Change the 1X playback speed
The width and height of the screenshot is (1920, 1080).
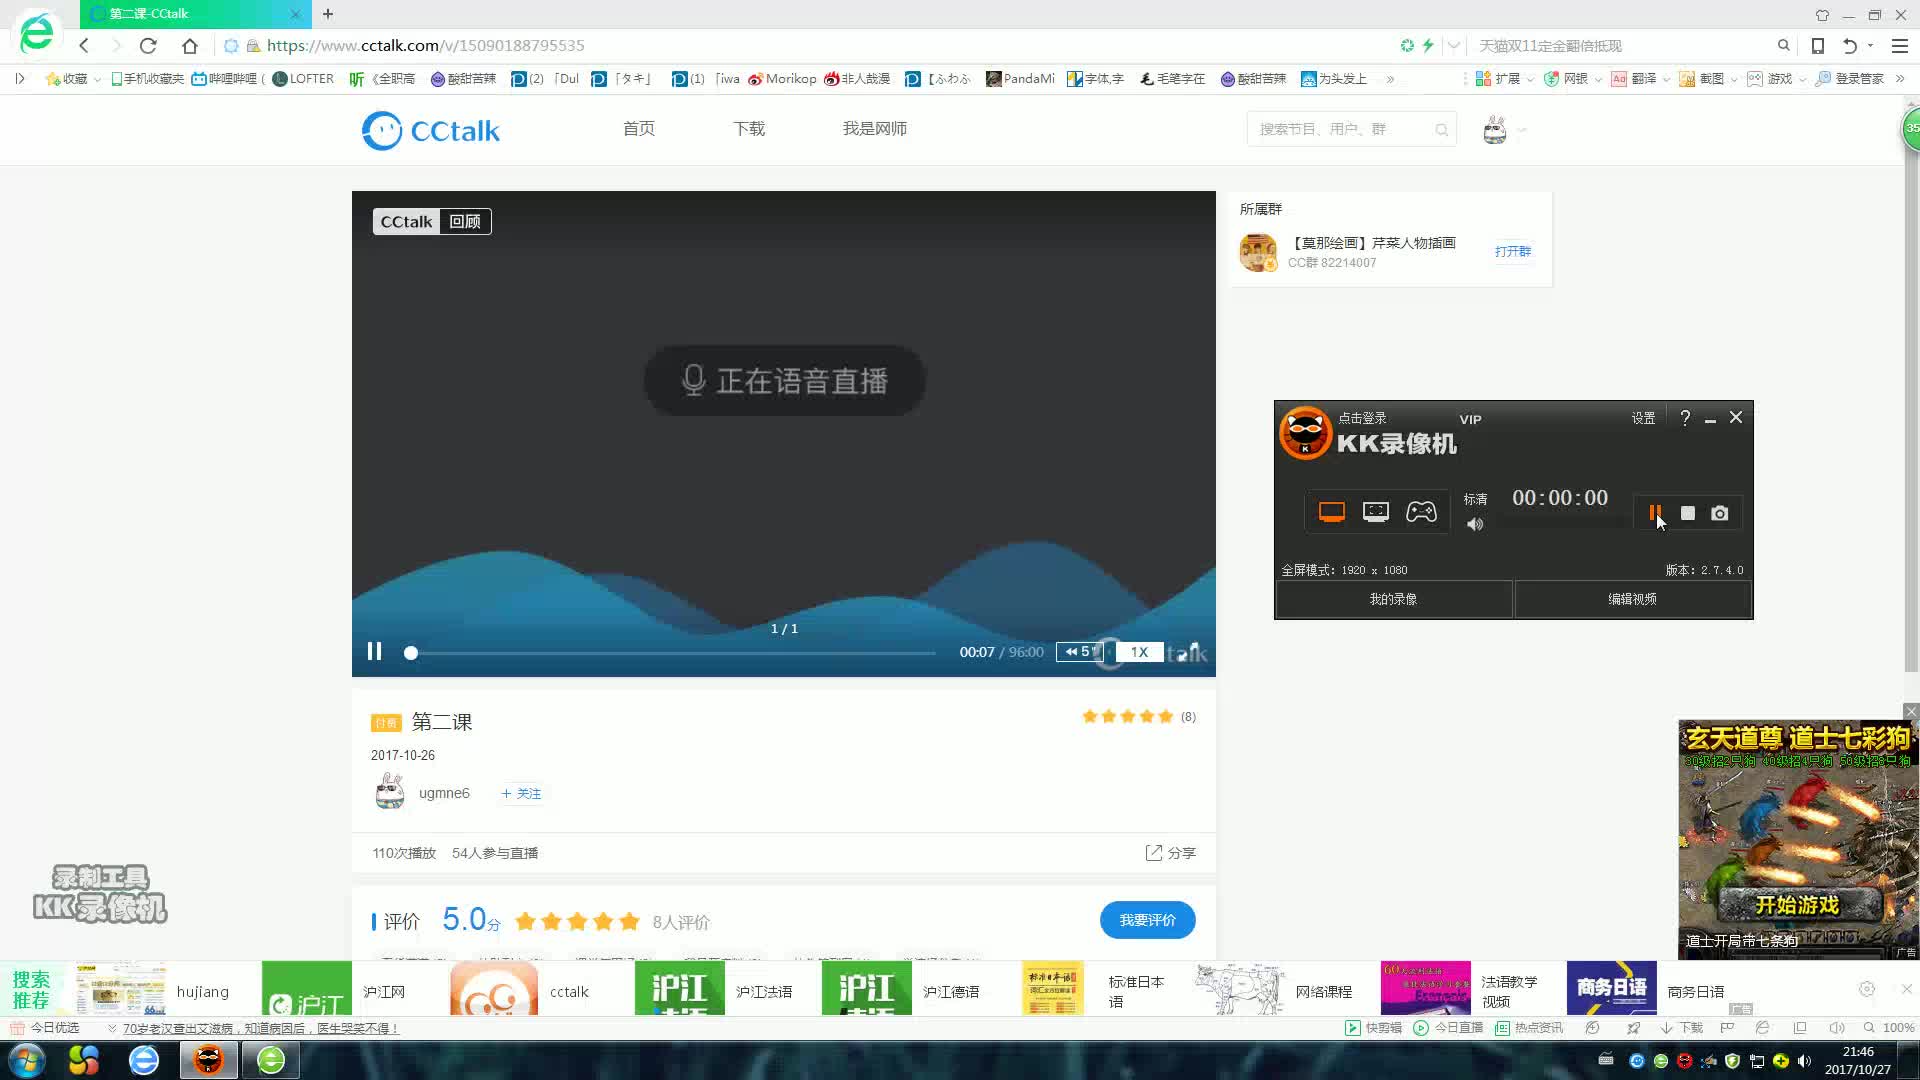[x=1139, y=652]
